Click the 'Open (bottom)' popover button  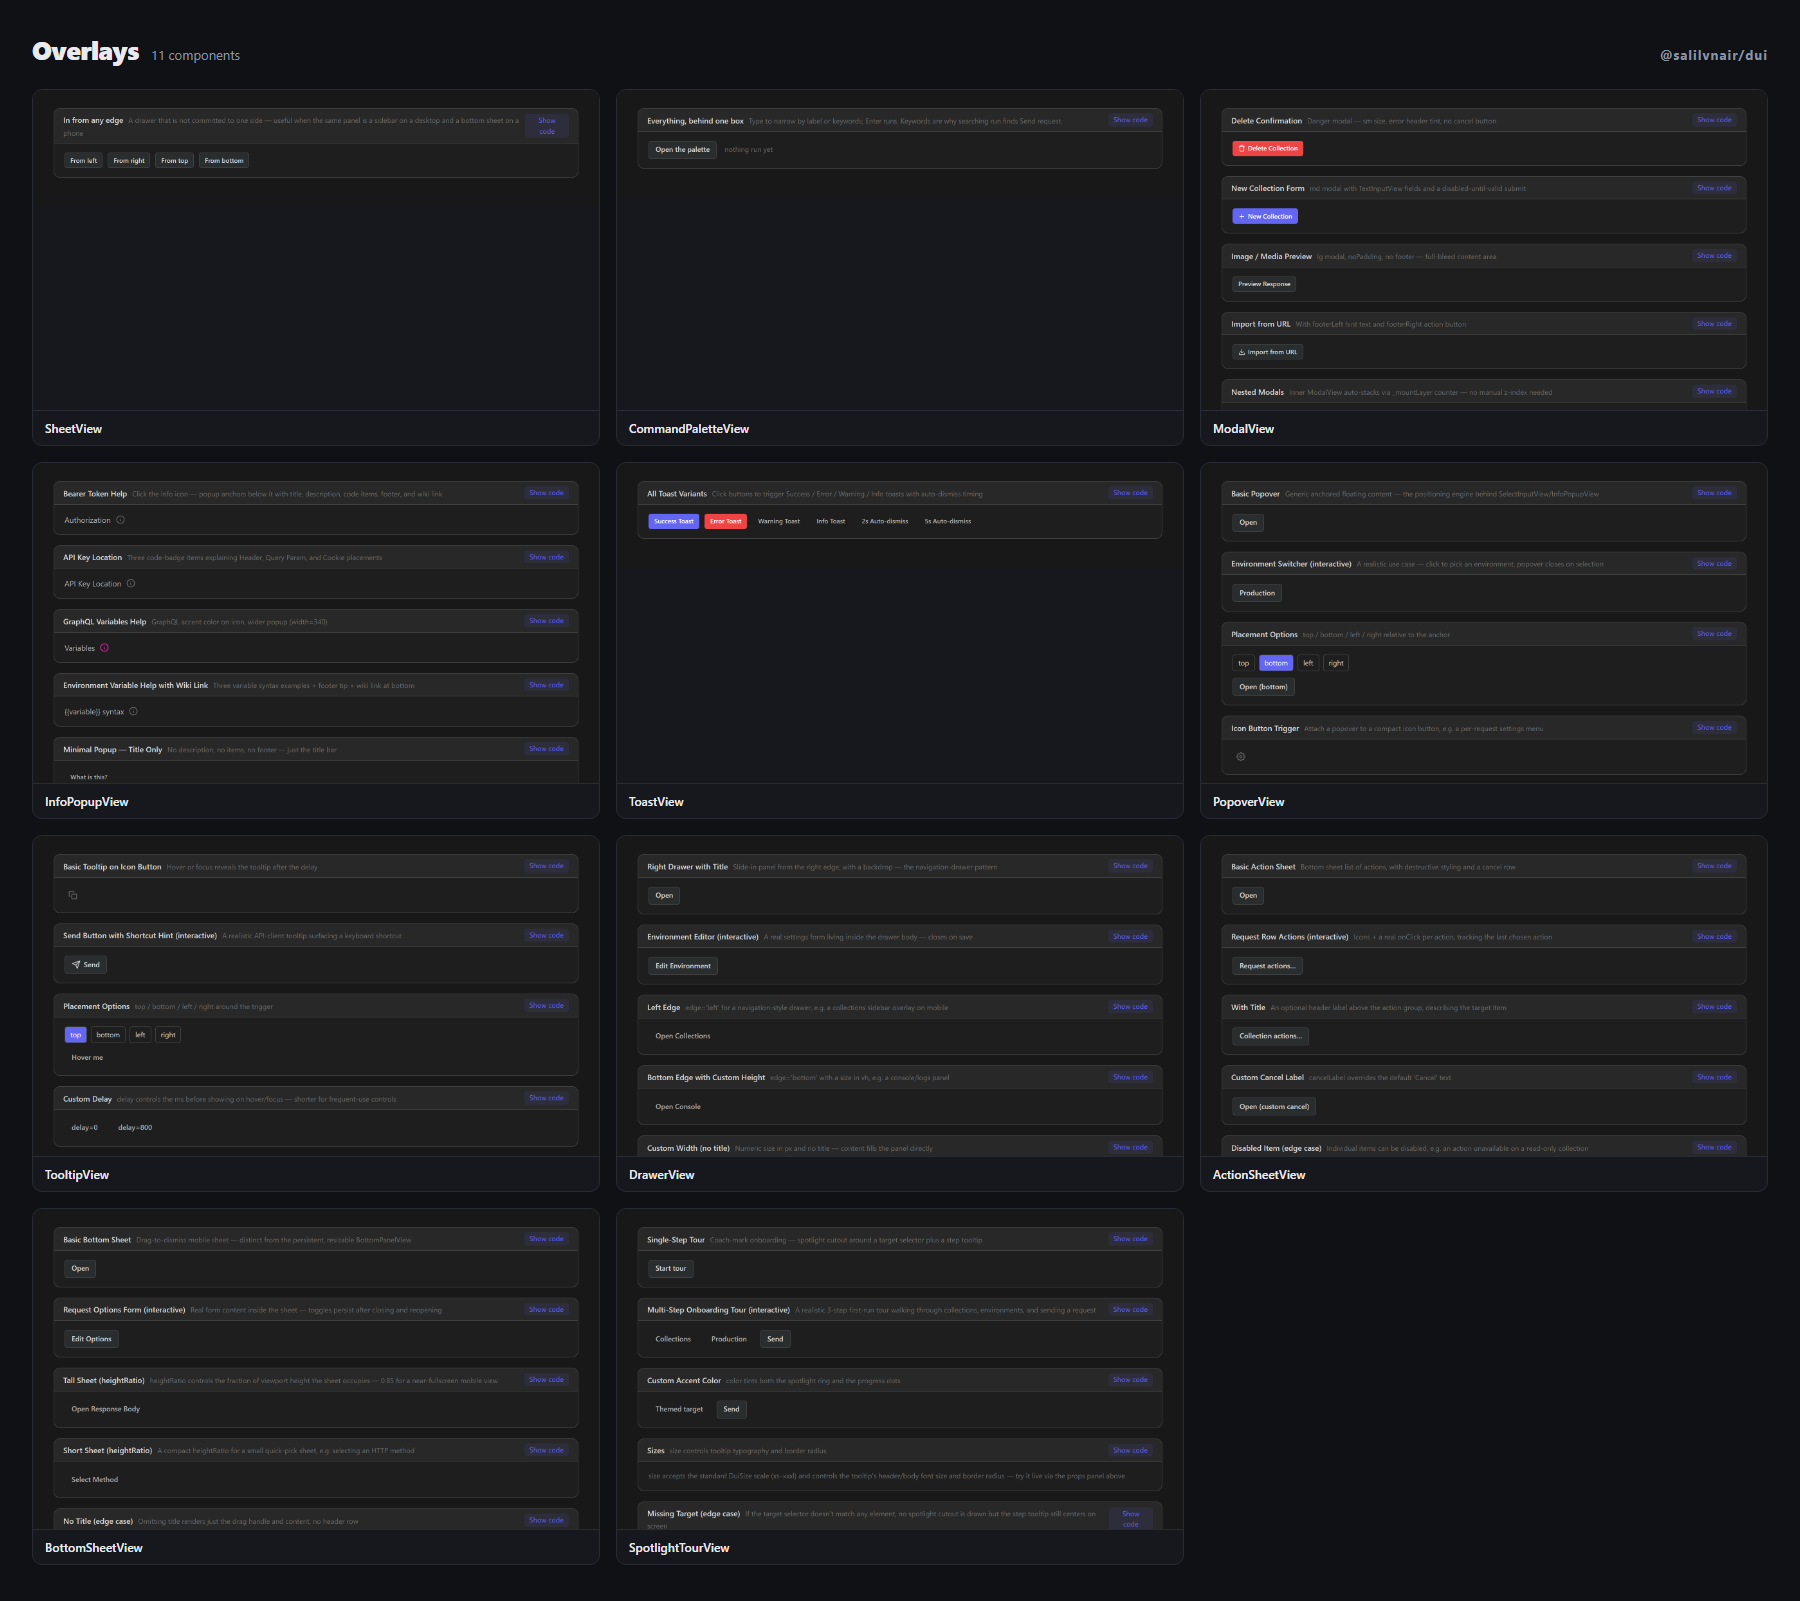[x=1263, y=687]
